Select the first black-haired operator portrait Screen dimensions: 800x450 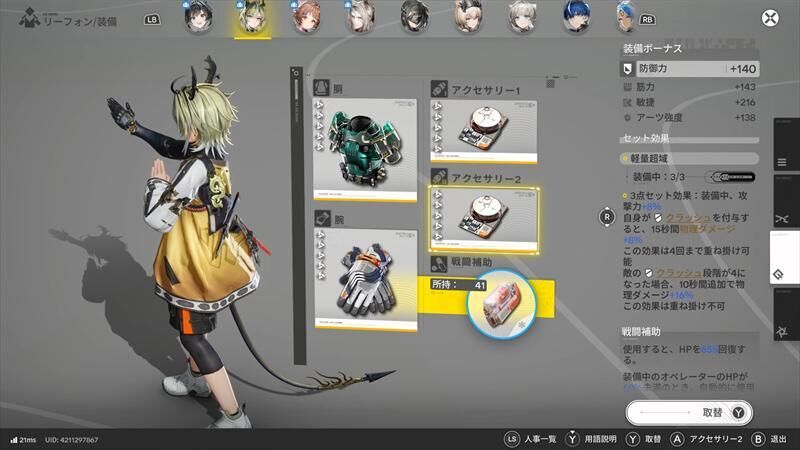click(x=198, y=17)
